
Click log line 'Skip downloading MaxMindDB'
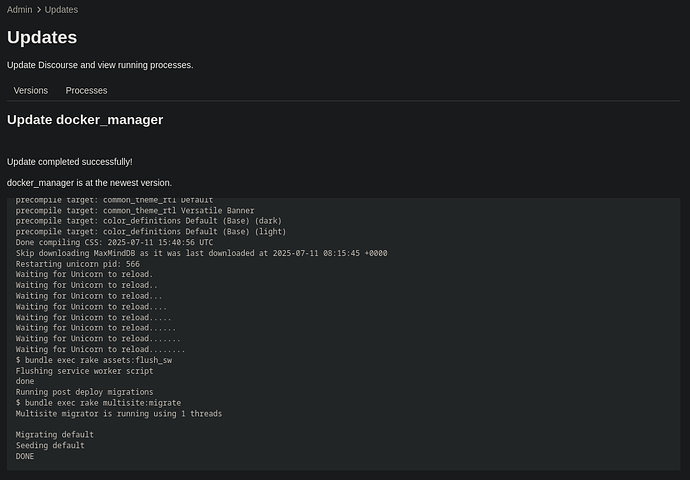[x=202, y=253]
